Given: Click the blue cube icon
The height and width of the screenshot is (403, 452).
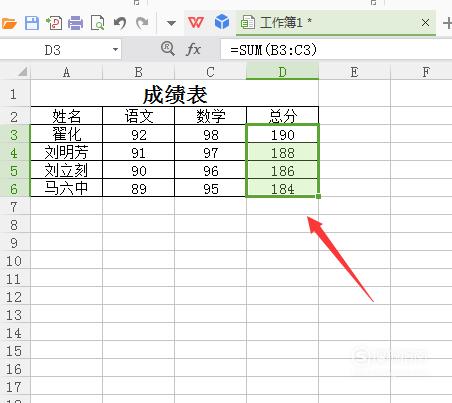Looking at the screenshot, I should (222, 22).
